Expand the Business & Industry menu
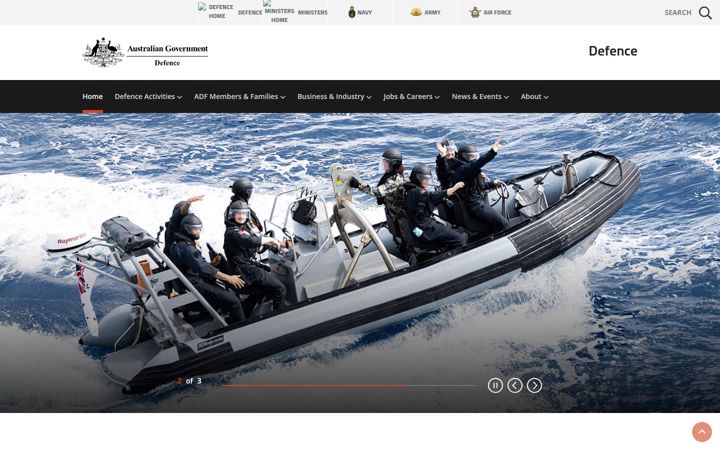The width and height of the screenshot is (720, 450). click(x=334, y=96)
